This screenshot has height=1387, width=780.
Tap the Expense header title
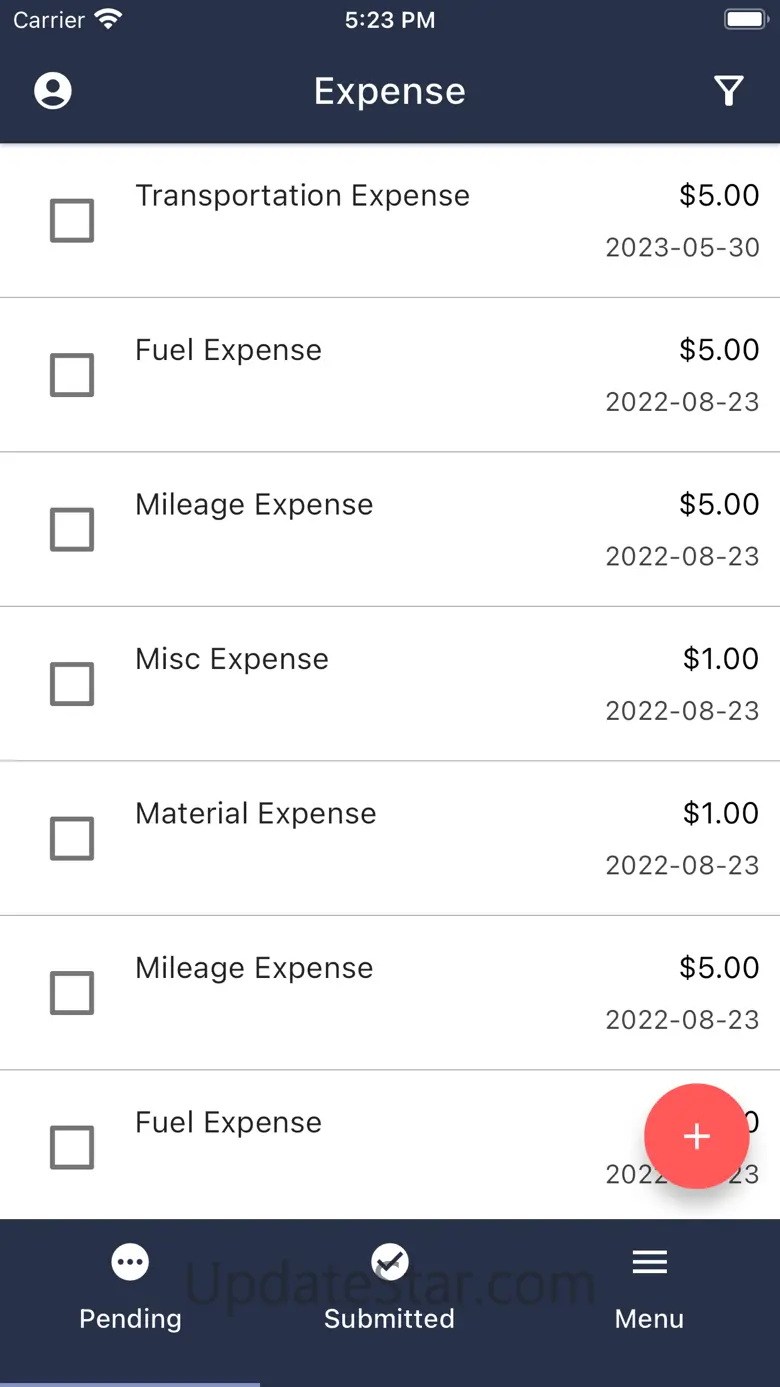tap(390, 91)
